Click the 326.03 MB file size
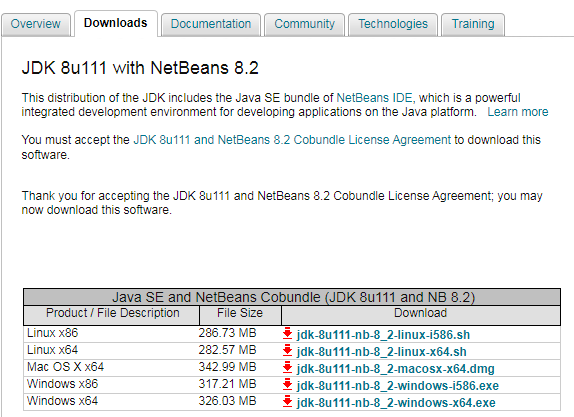 227,401
